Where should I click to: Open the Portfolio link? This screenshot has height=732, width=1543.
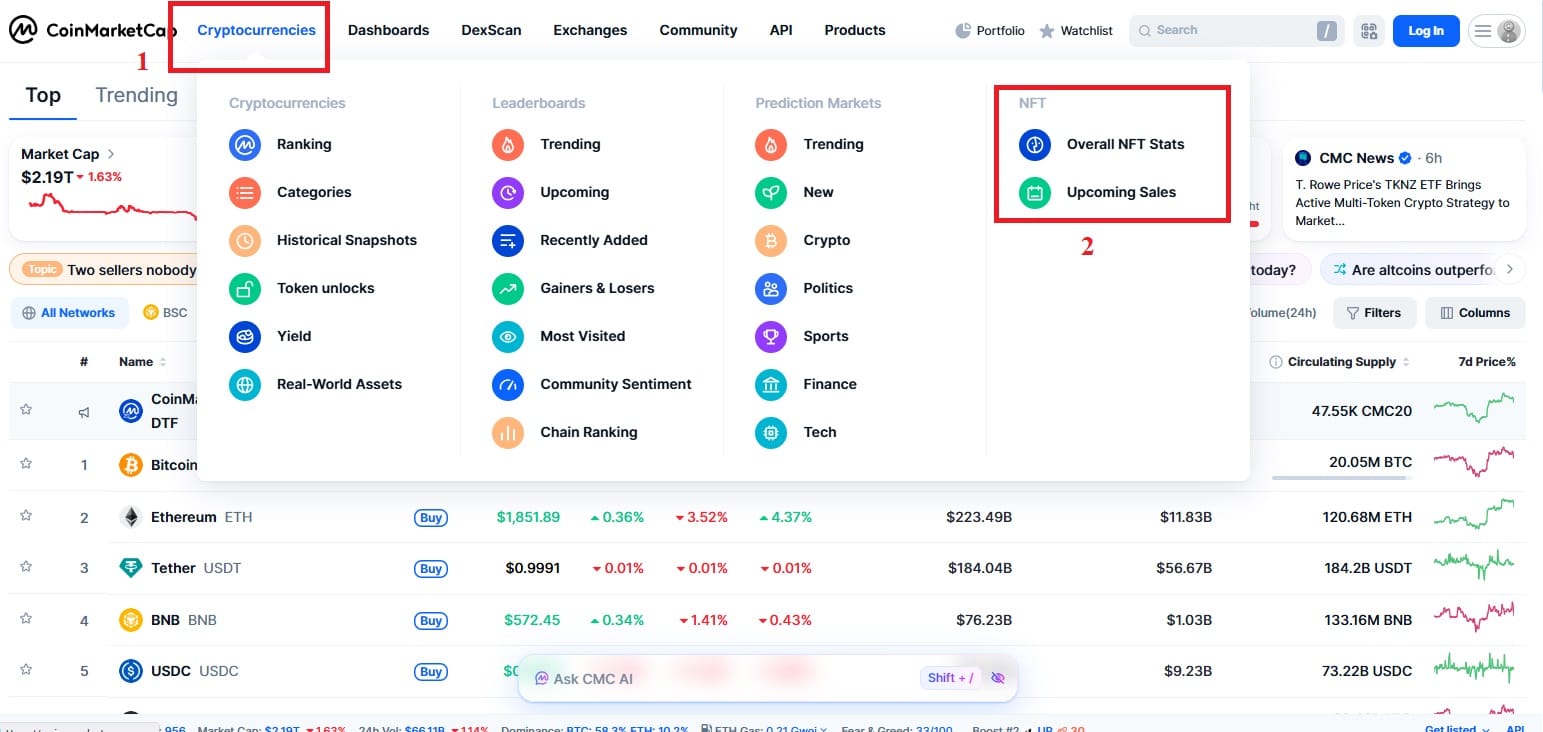point(990,31)
